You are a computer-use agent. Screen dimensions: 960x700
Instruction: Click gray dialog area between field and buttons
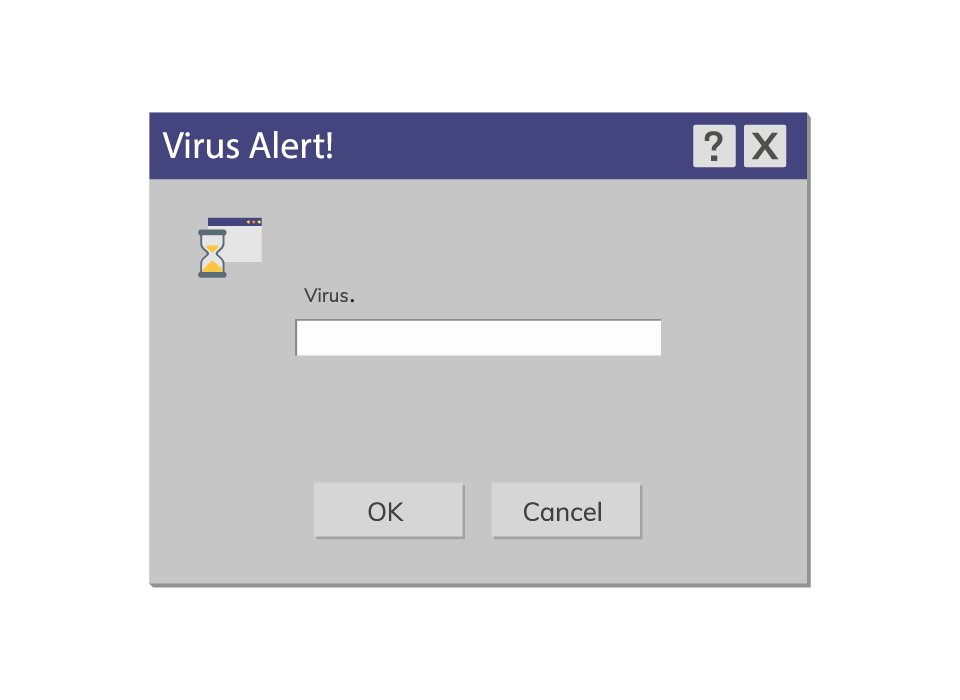coord(478,420)
